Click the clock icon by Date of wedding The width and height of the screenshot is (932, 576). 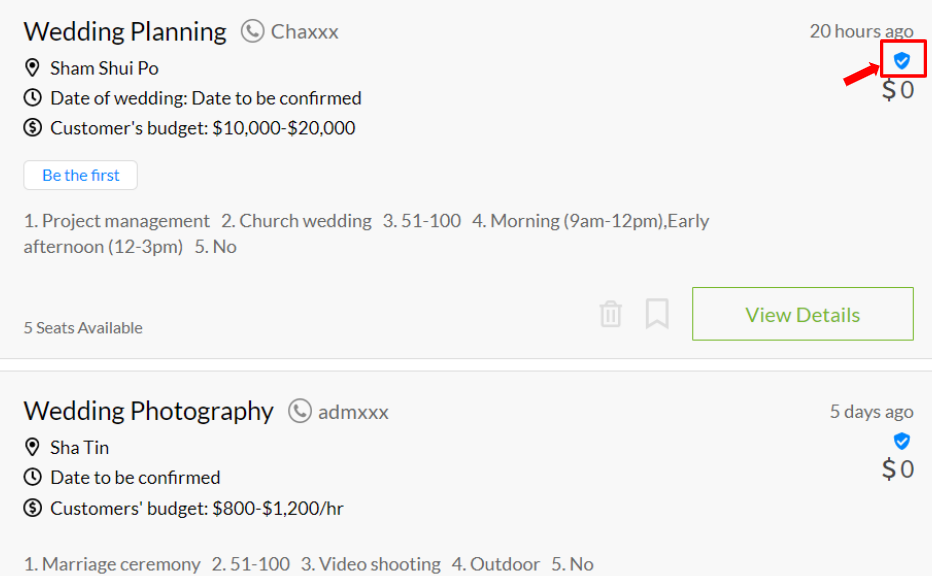pos(32,97)
